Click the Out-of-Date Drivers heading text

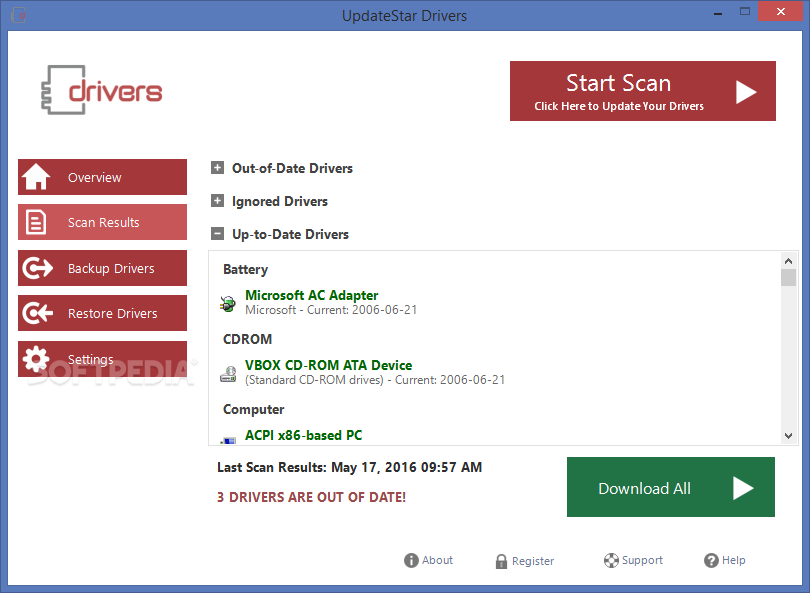coord(292,168)
